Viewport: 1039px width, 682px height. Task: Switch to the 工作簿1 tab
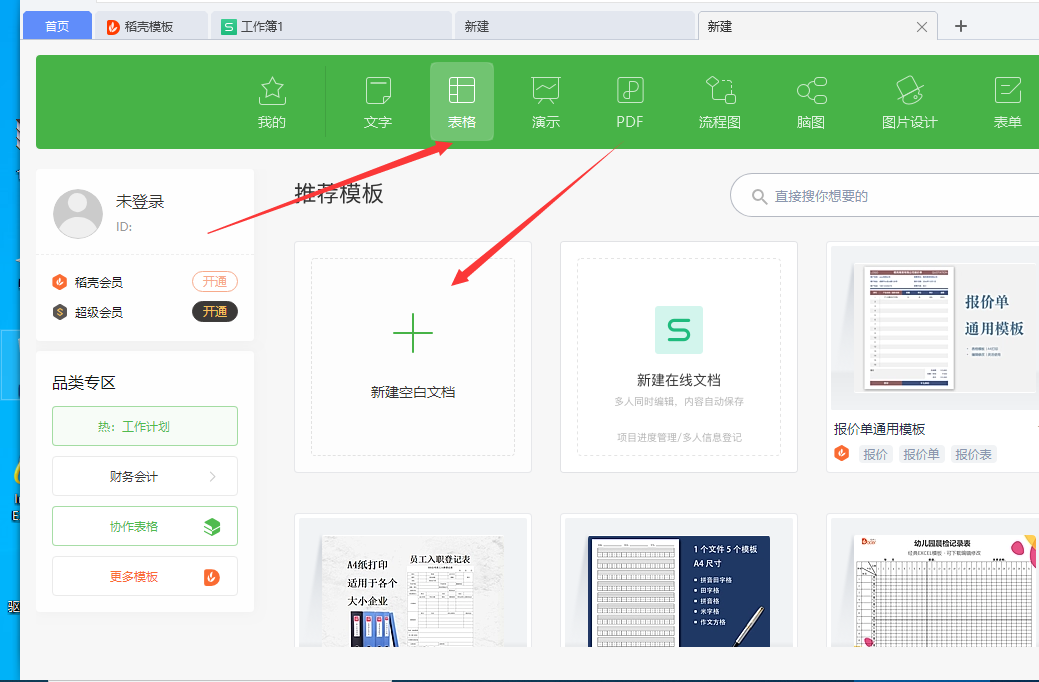pos(330,27)
